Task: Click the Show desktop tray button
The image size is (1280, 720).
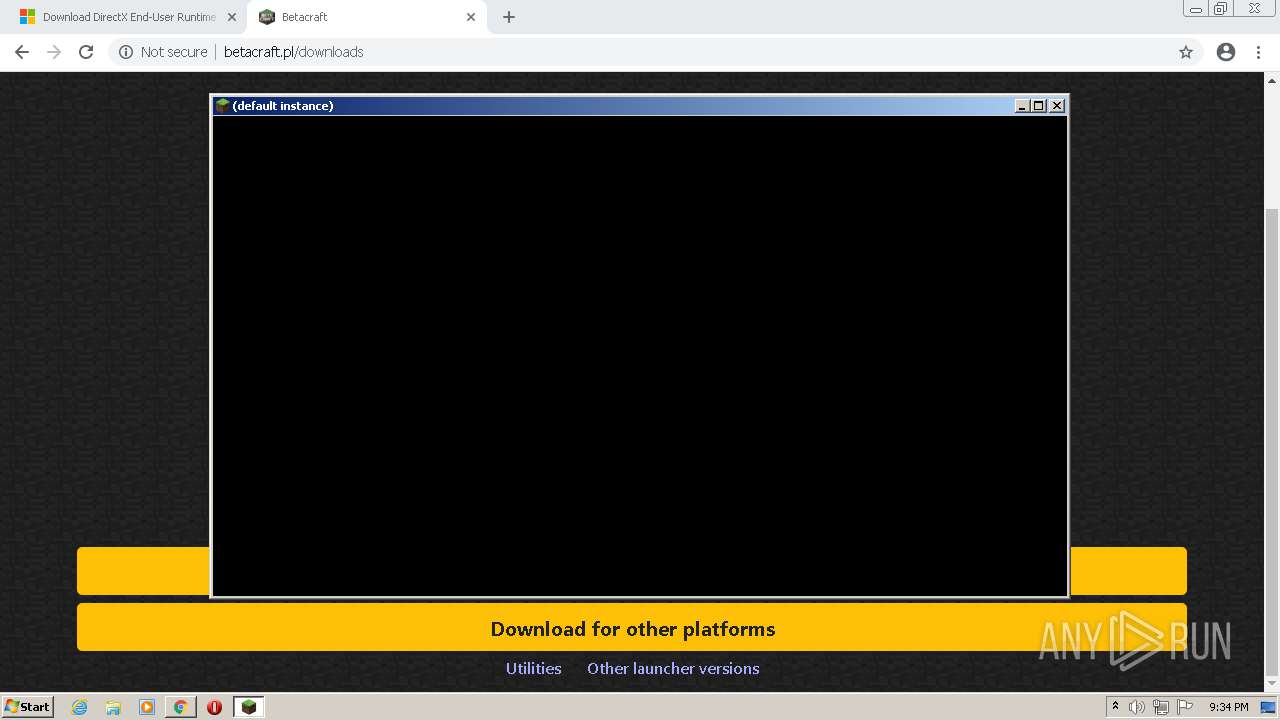Action: click(1268, 707)
